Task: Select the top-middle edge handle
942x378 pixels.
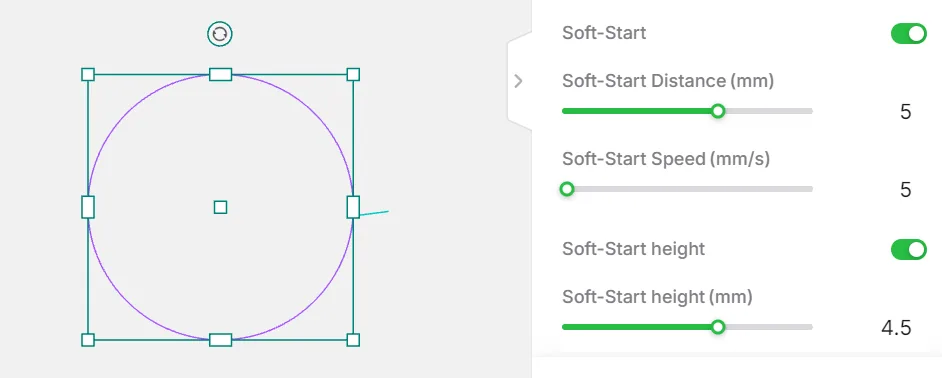Action: click(220, 75)
